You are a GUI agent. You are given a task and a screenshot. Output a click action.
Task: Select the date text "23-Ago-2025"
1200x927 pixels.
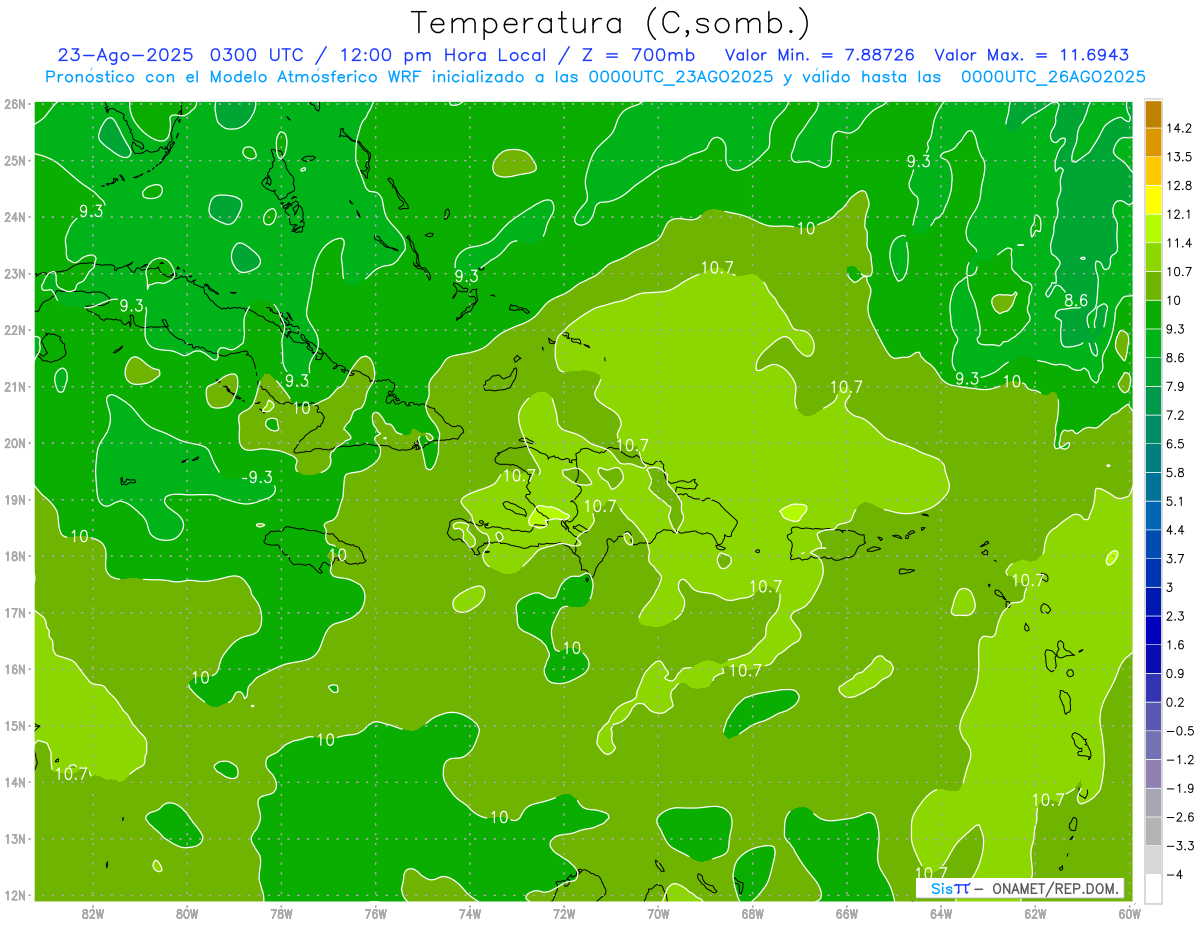126,55
